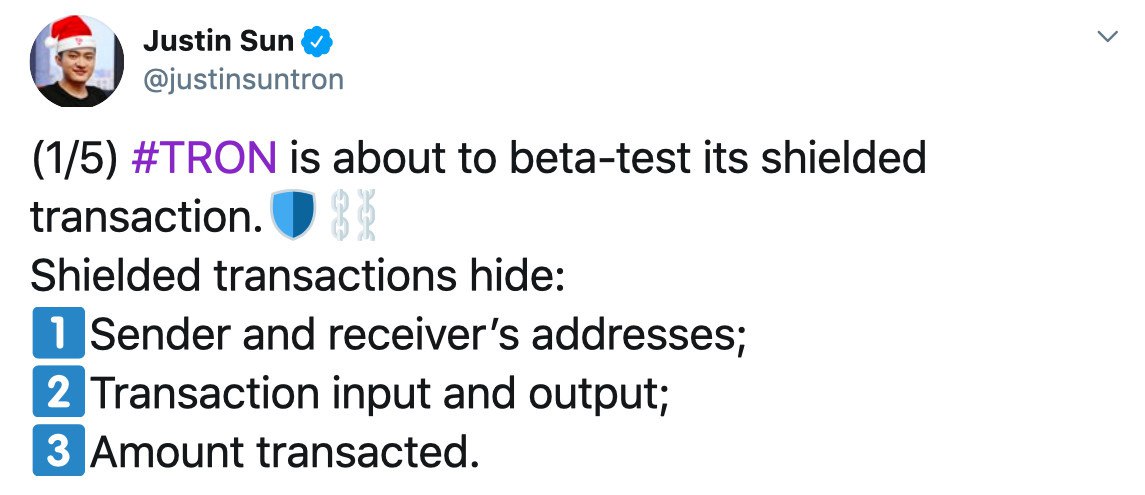Click the "Sender and receiver's addresses;" text
Screen dimensions: 1145x495
pos(418,334)
